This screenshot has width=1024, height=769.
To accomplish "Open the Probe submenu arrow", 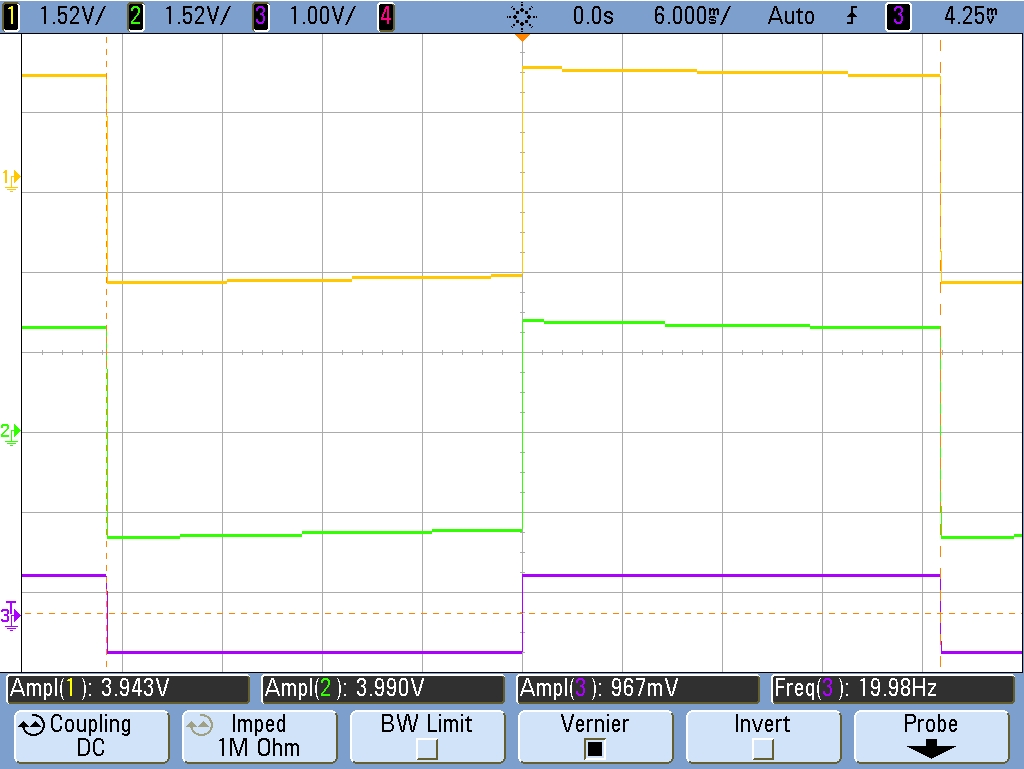I will 931,749.
